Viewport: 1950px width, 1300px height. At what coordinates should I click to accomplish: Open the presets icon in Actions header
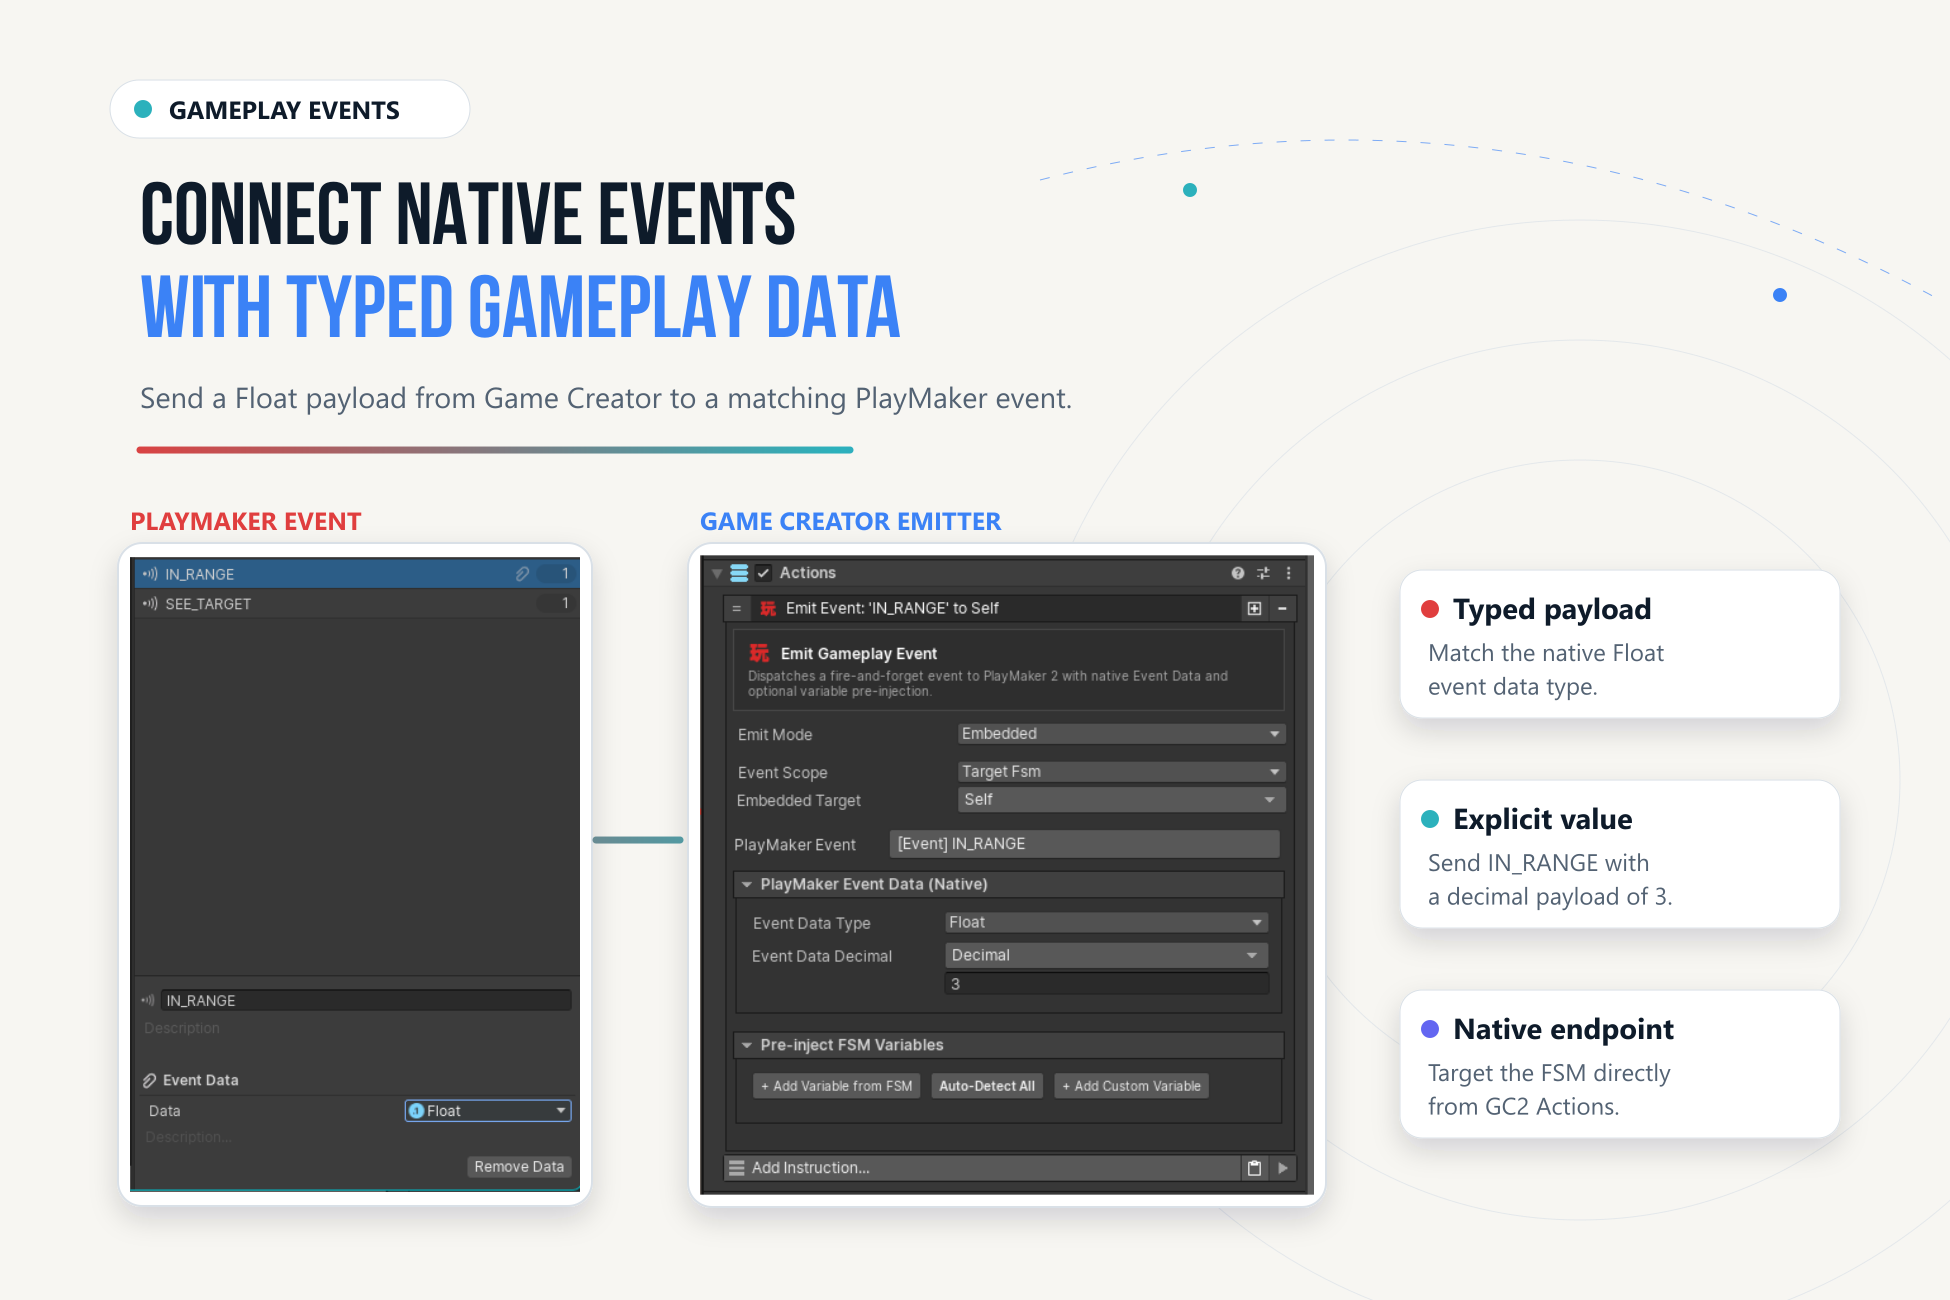pos(1263,573)
